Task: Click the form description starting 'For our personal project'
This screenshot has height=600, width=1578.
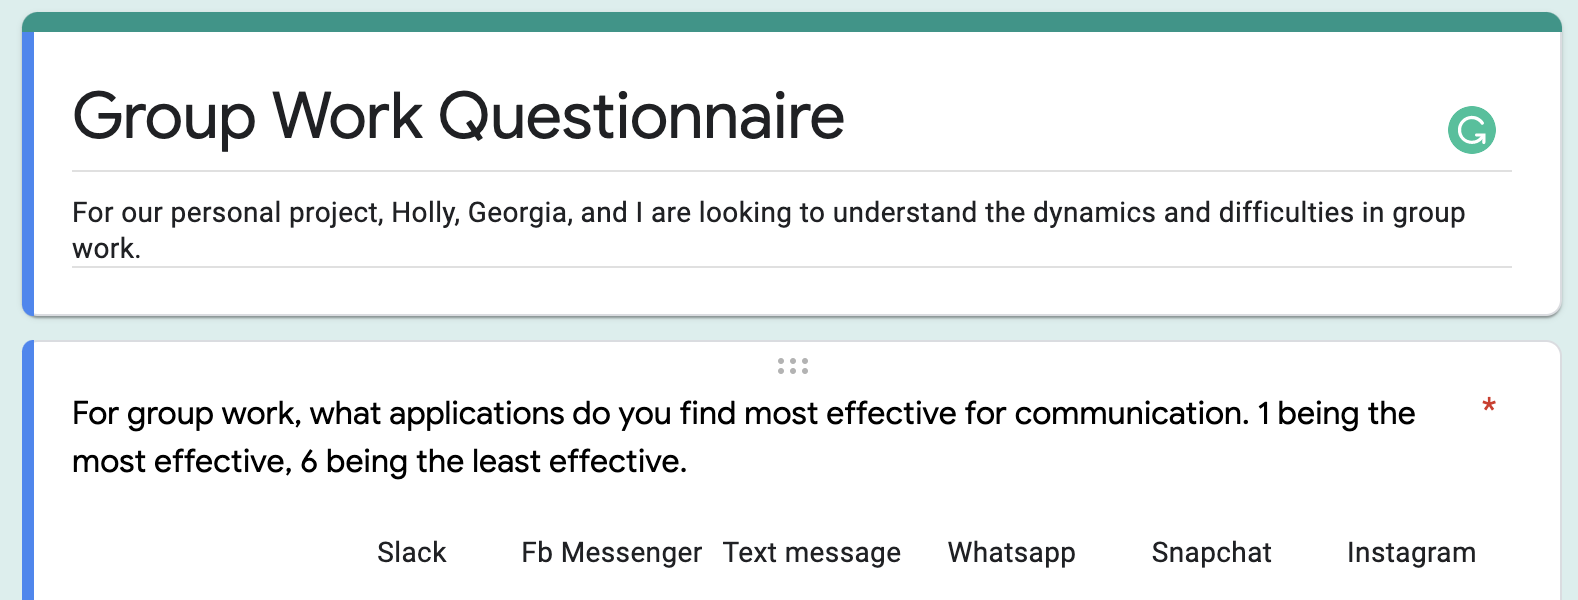Action: [x=768, y=213]
